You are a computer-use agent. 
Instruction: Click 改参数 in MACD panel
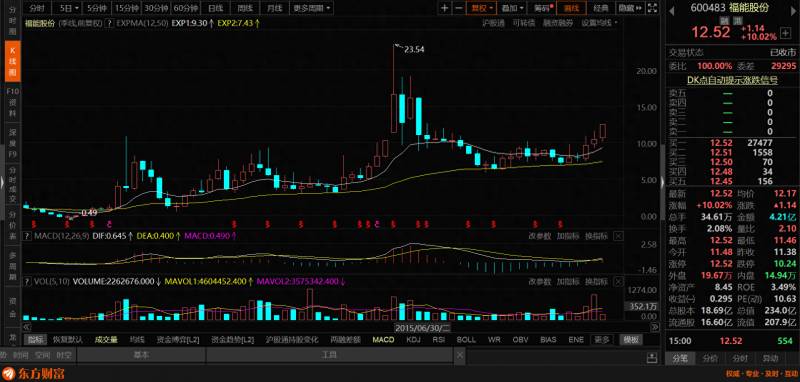click(x=540, y=236)
